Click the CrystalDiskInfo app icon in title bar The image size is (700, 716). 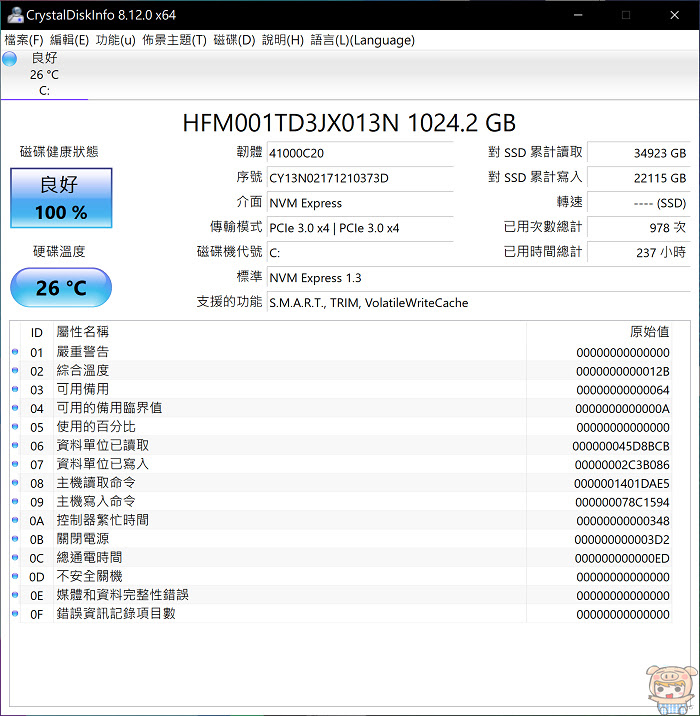tap(15, 15)
